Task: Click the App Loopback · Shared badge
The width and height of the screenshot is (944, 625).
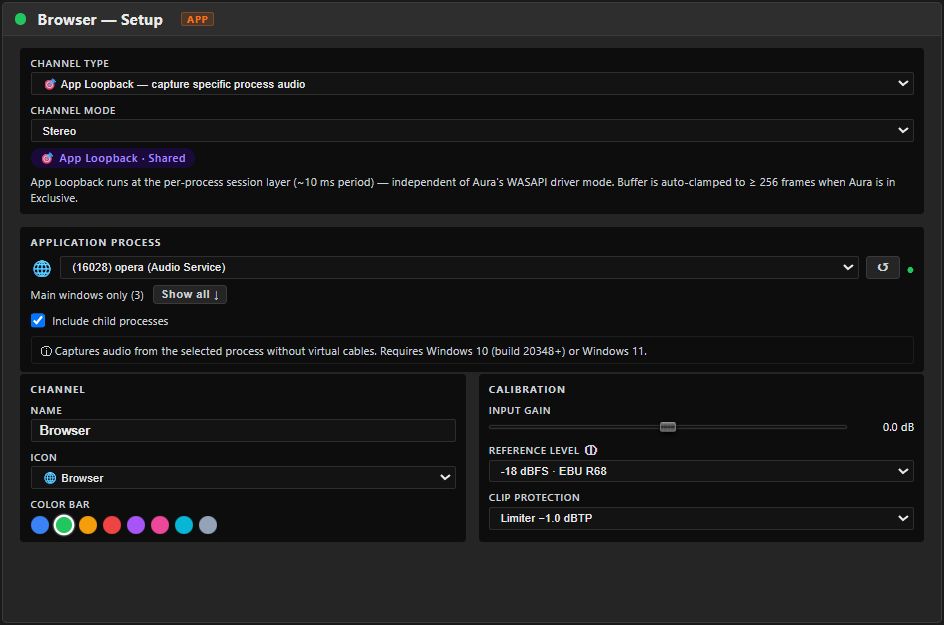Action: point(113,158)
